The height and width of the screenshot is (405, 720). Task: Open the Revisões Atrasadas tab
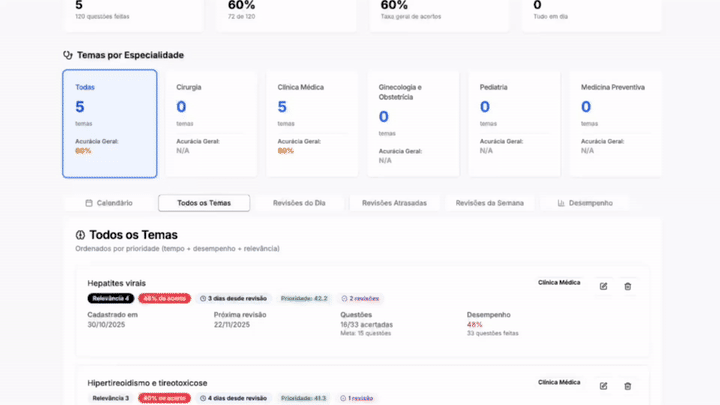click(394, 203)
